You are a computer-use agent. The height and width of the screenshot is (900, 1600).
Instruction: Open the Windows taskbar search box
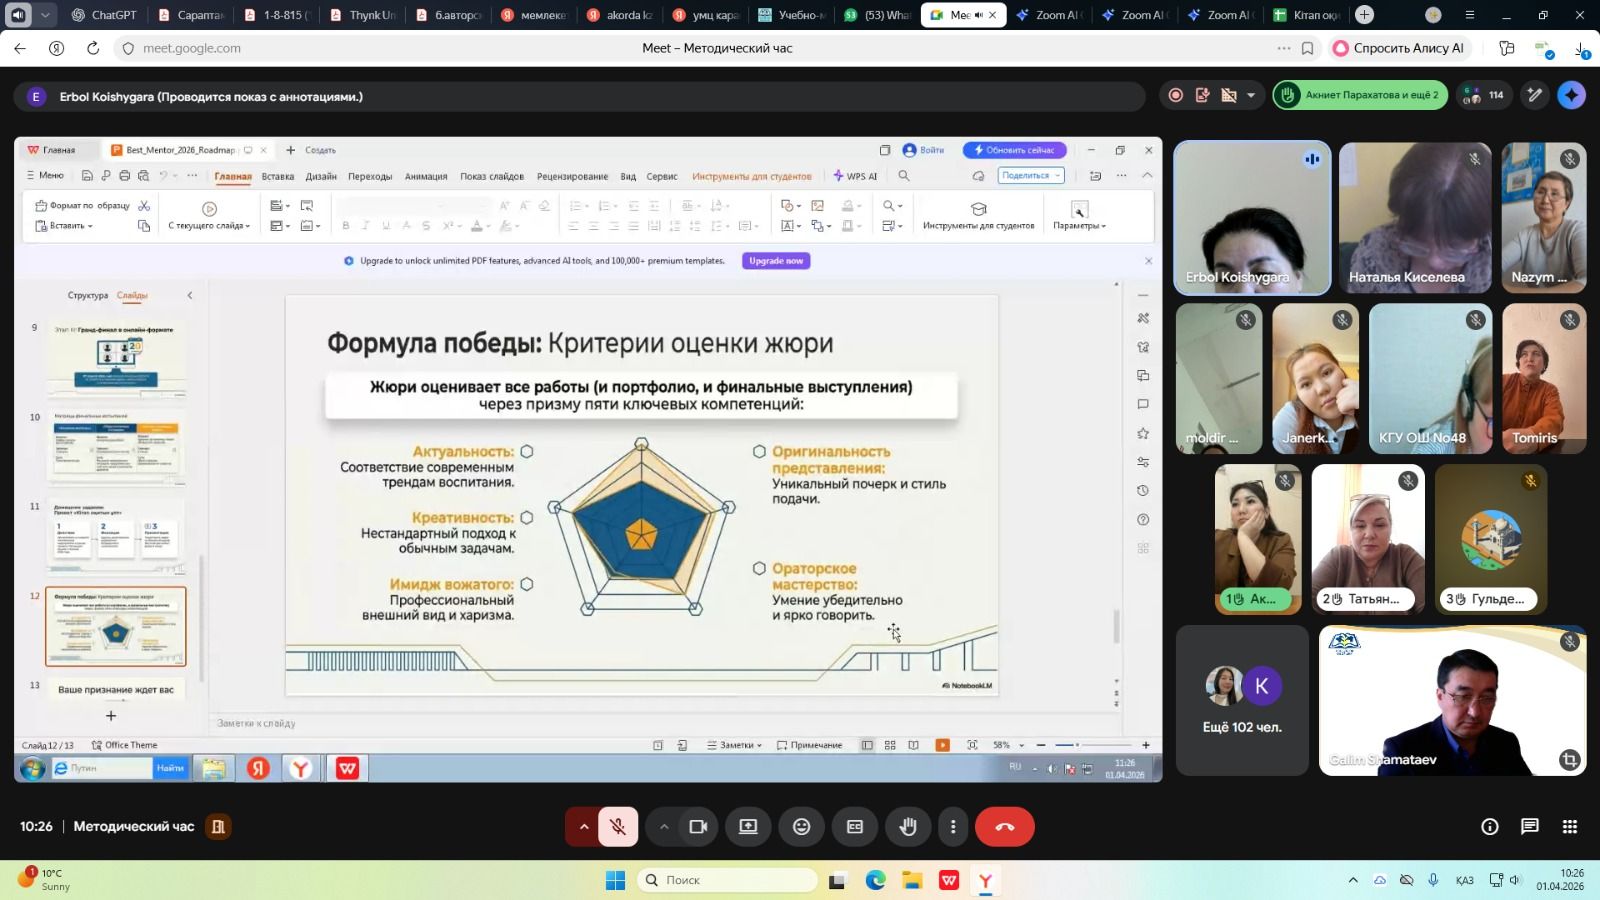click(x=728, y=880)
